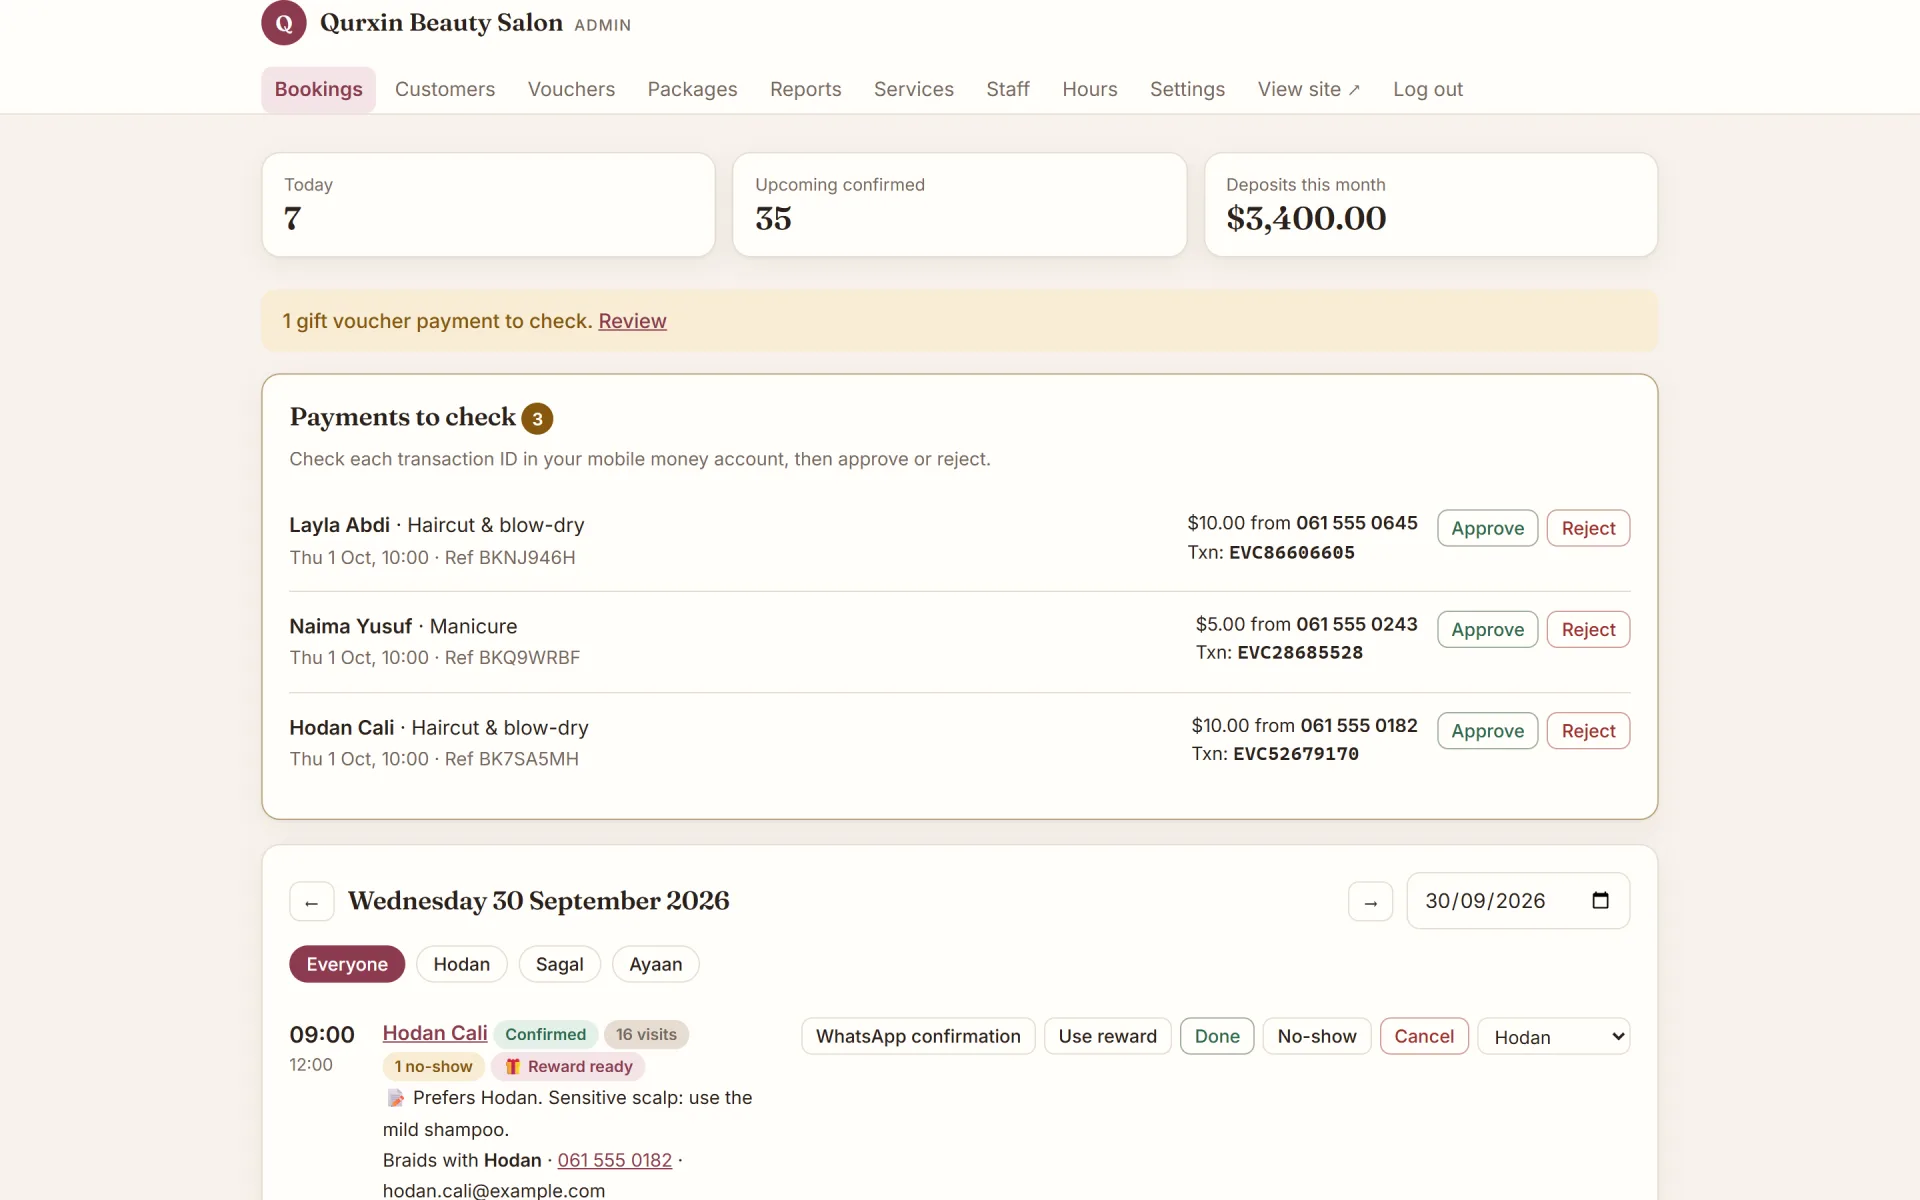Open Hodan Cali customer link
Image resolution: width=1920 pixels, height=1200 pixels.
point(435,1033)
